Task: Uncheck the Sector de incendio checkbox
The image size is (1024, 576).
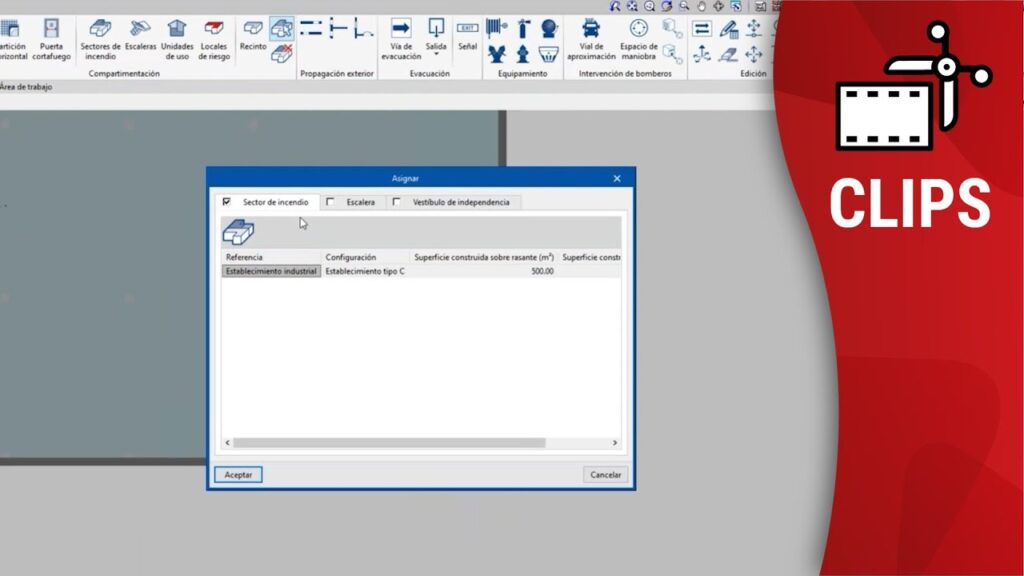Action: pyautogui.click(x=227, y=202)
